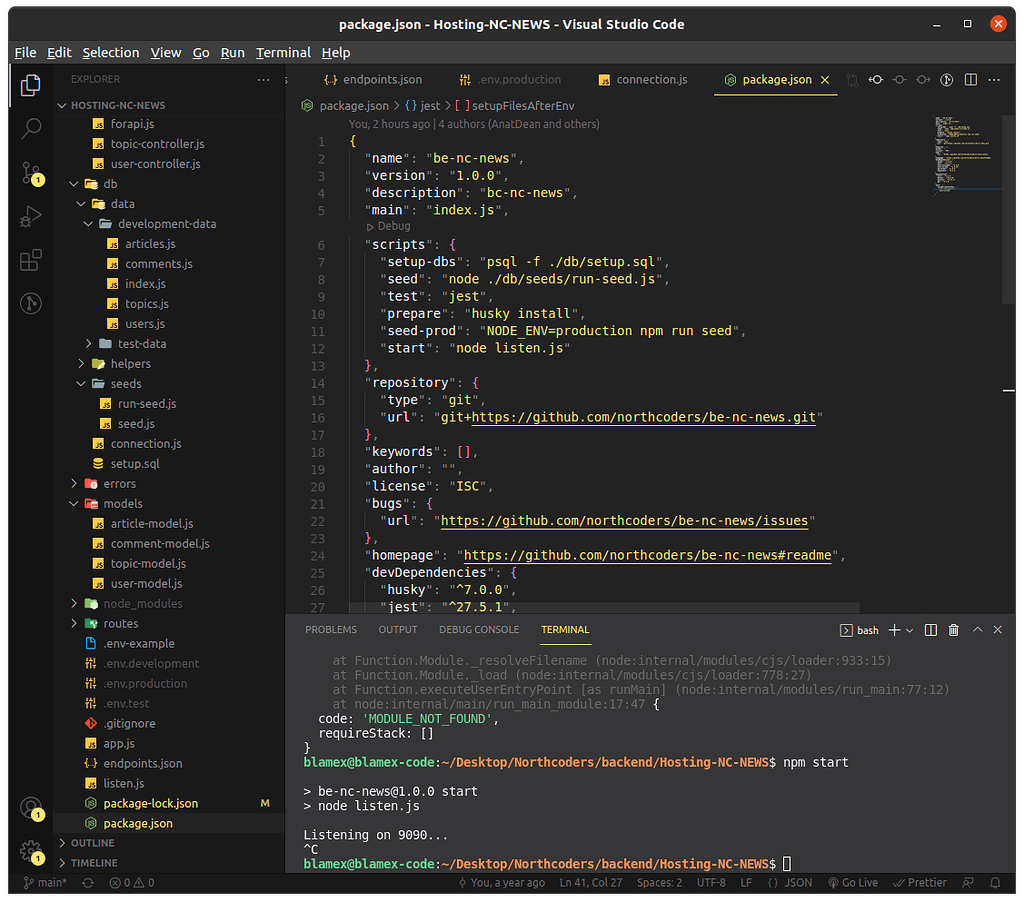Switch to the connection.js tab
1024x902 pixels.
click(650, 80)
